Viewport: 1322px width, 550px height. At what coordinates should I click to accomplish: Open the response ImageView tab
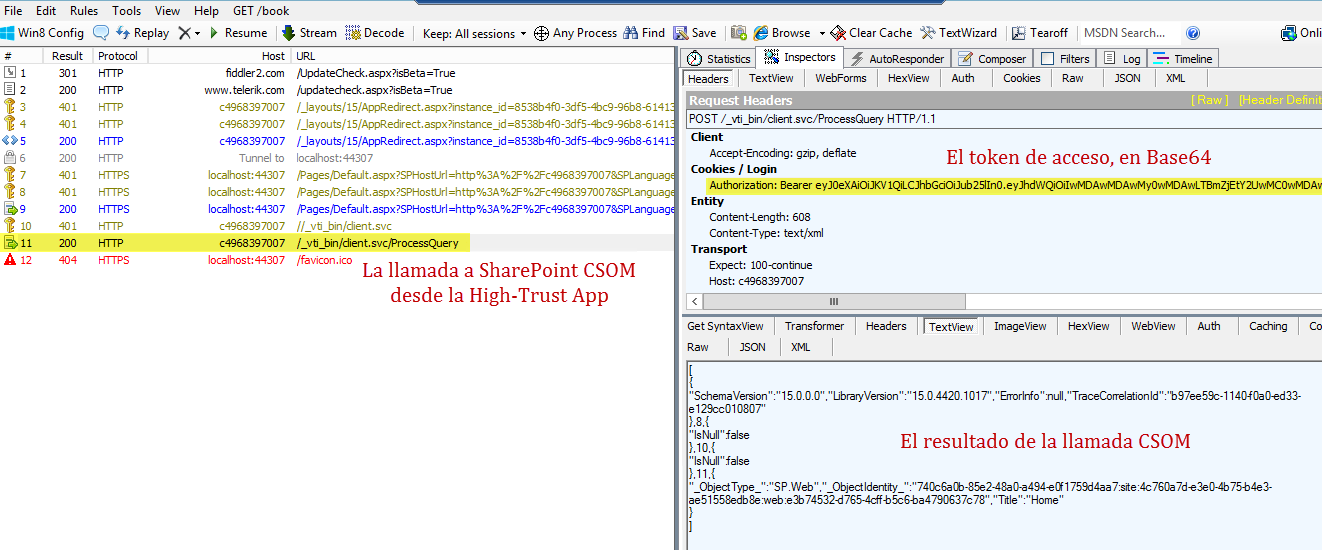pos(1018,326)
